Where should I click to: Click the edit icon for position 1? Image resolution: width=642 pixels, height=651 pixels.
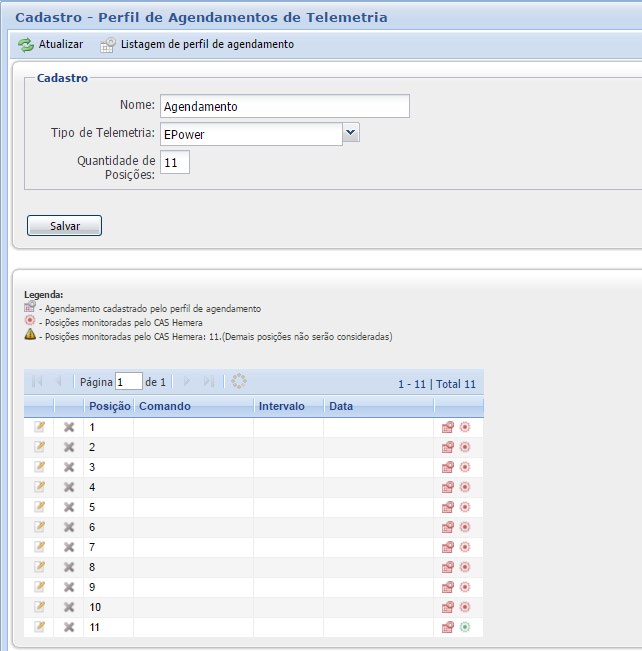coord(40,427)
